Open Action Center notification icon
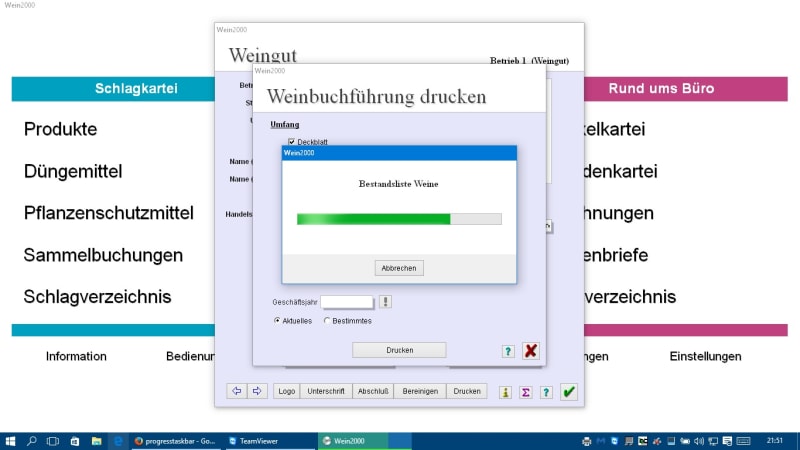800x450 pixels. (x=728, y=441)
